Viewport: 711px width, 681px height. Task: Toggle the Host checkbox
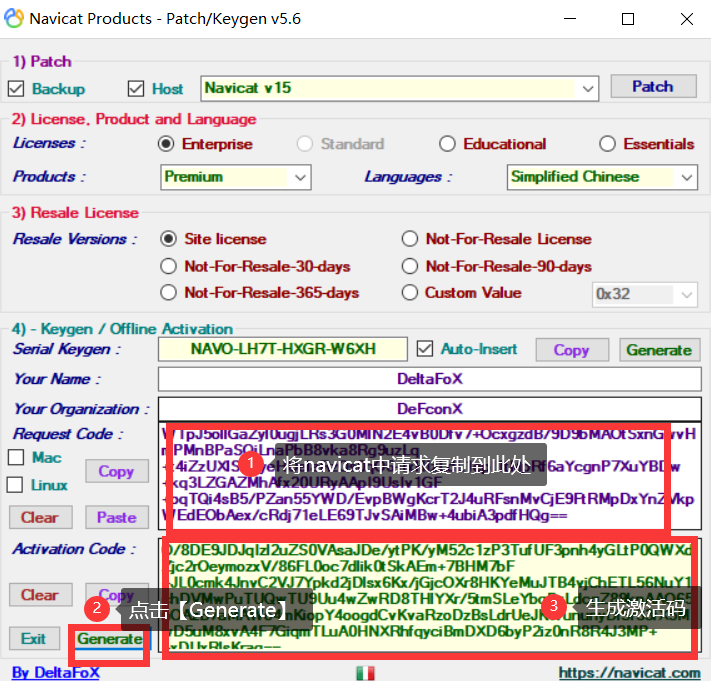pos(136,89)
